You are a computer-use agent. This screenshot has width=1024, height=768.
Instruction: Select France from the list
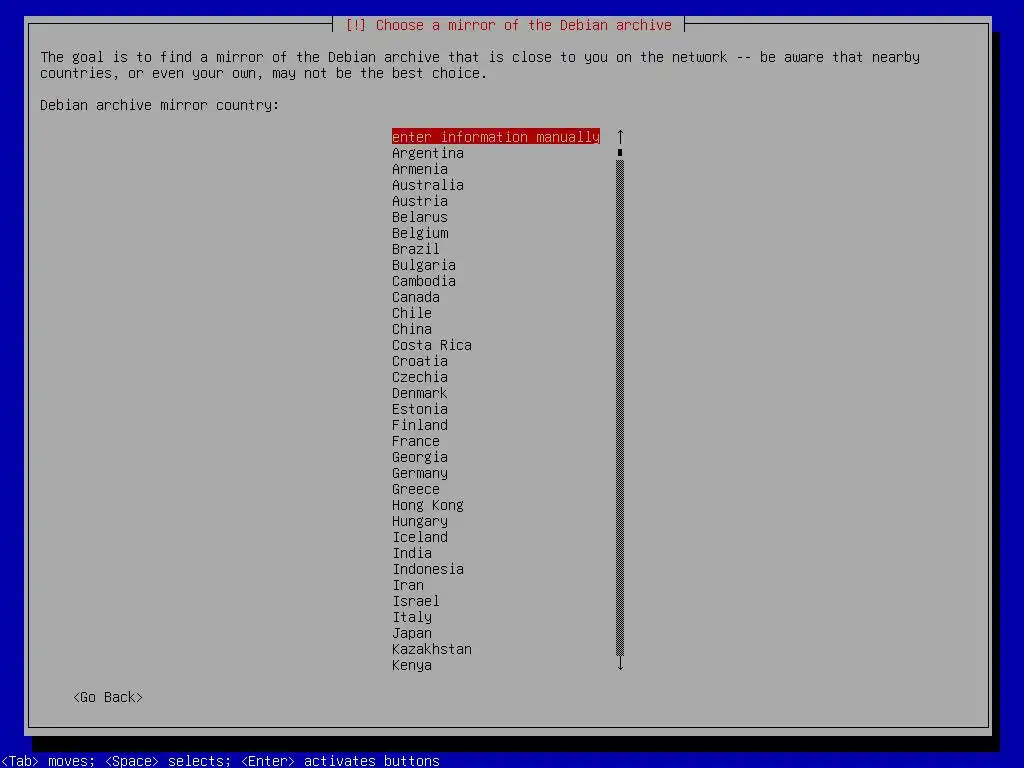[415, 441]
